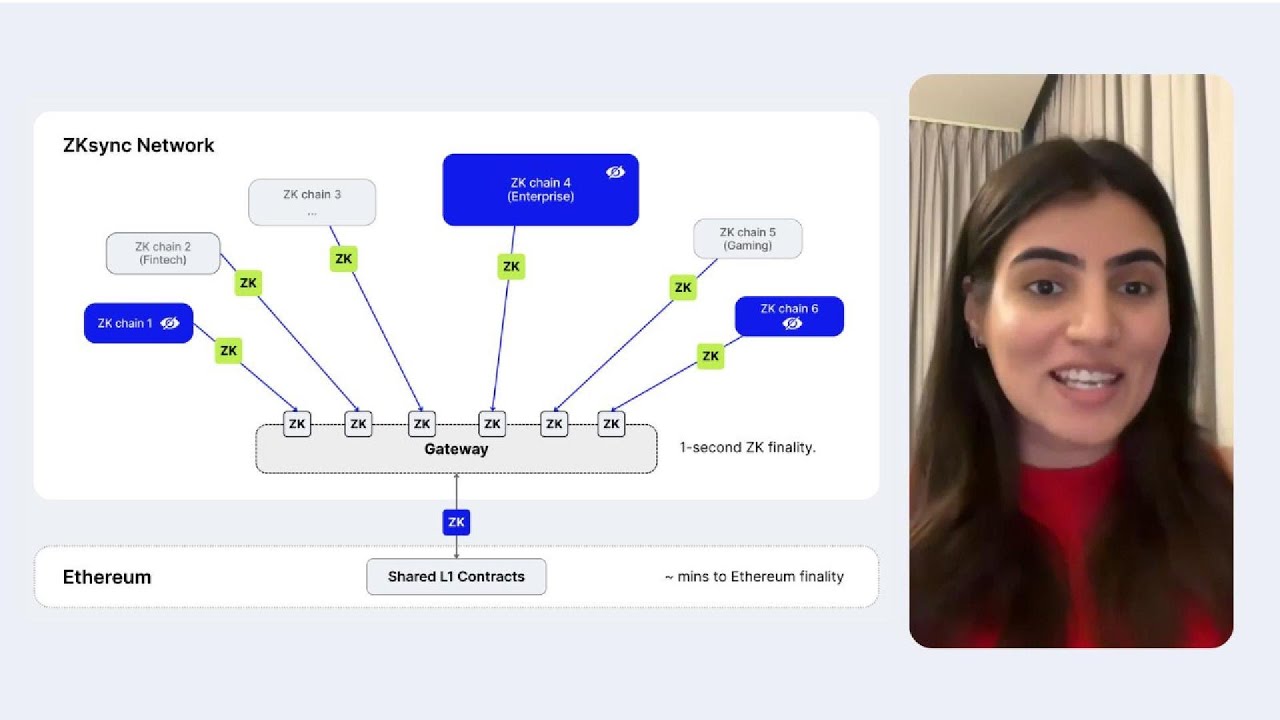The height and width of the screenshot is (720, 1280).
Task: Click the blue ZK badge between Gateway and Ethereum
Action: 456,522
